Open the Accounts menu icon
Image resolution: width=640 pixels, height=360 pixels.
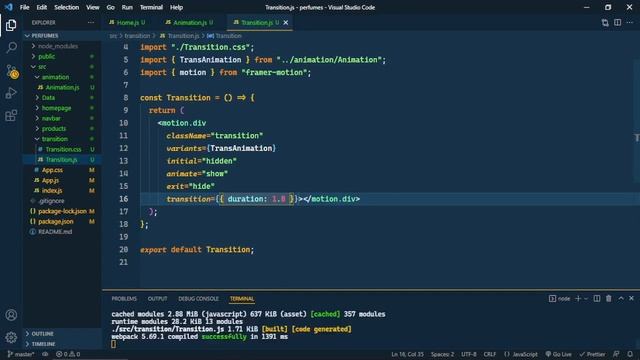[x=11, y=315]
